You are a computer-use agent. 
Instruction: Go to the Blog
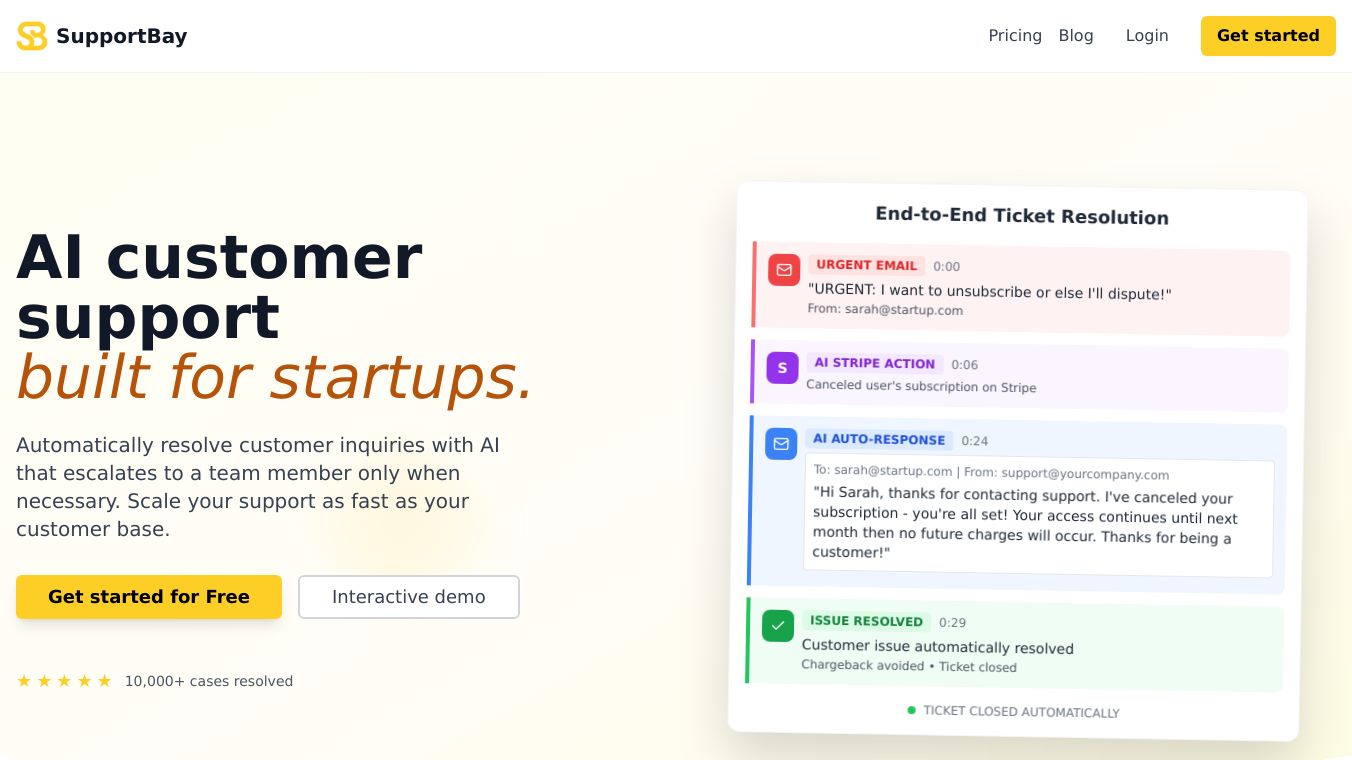(x=1076, y=36)
